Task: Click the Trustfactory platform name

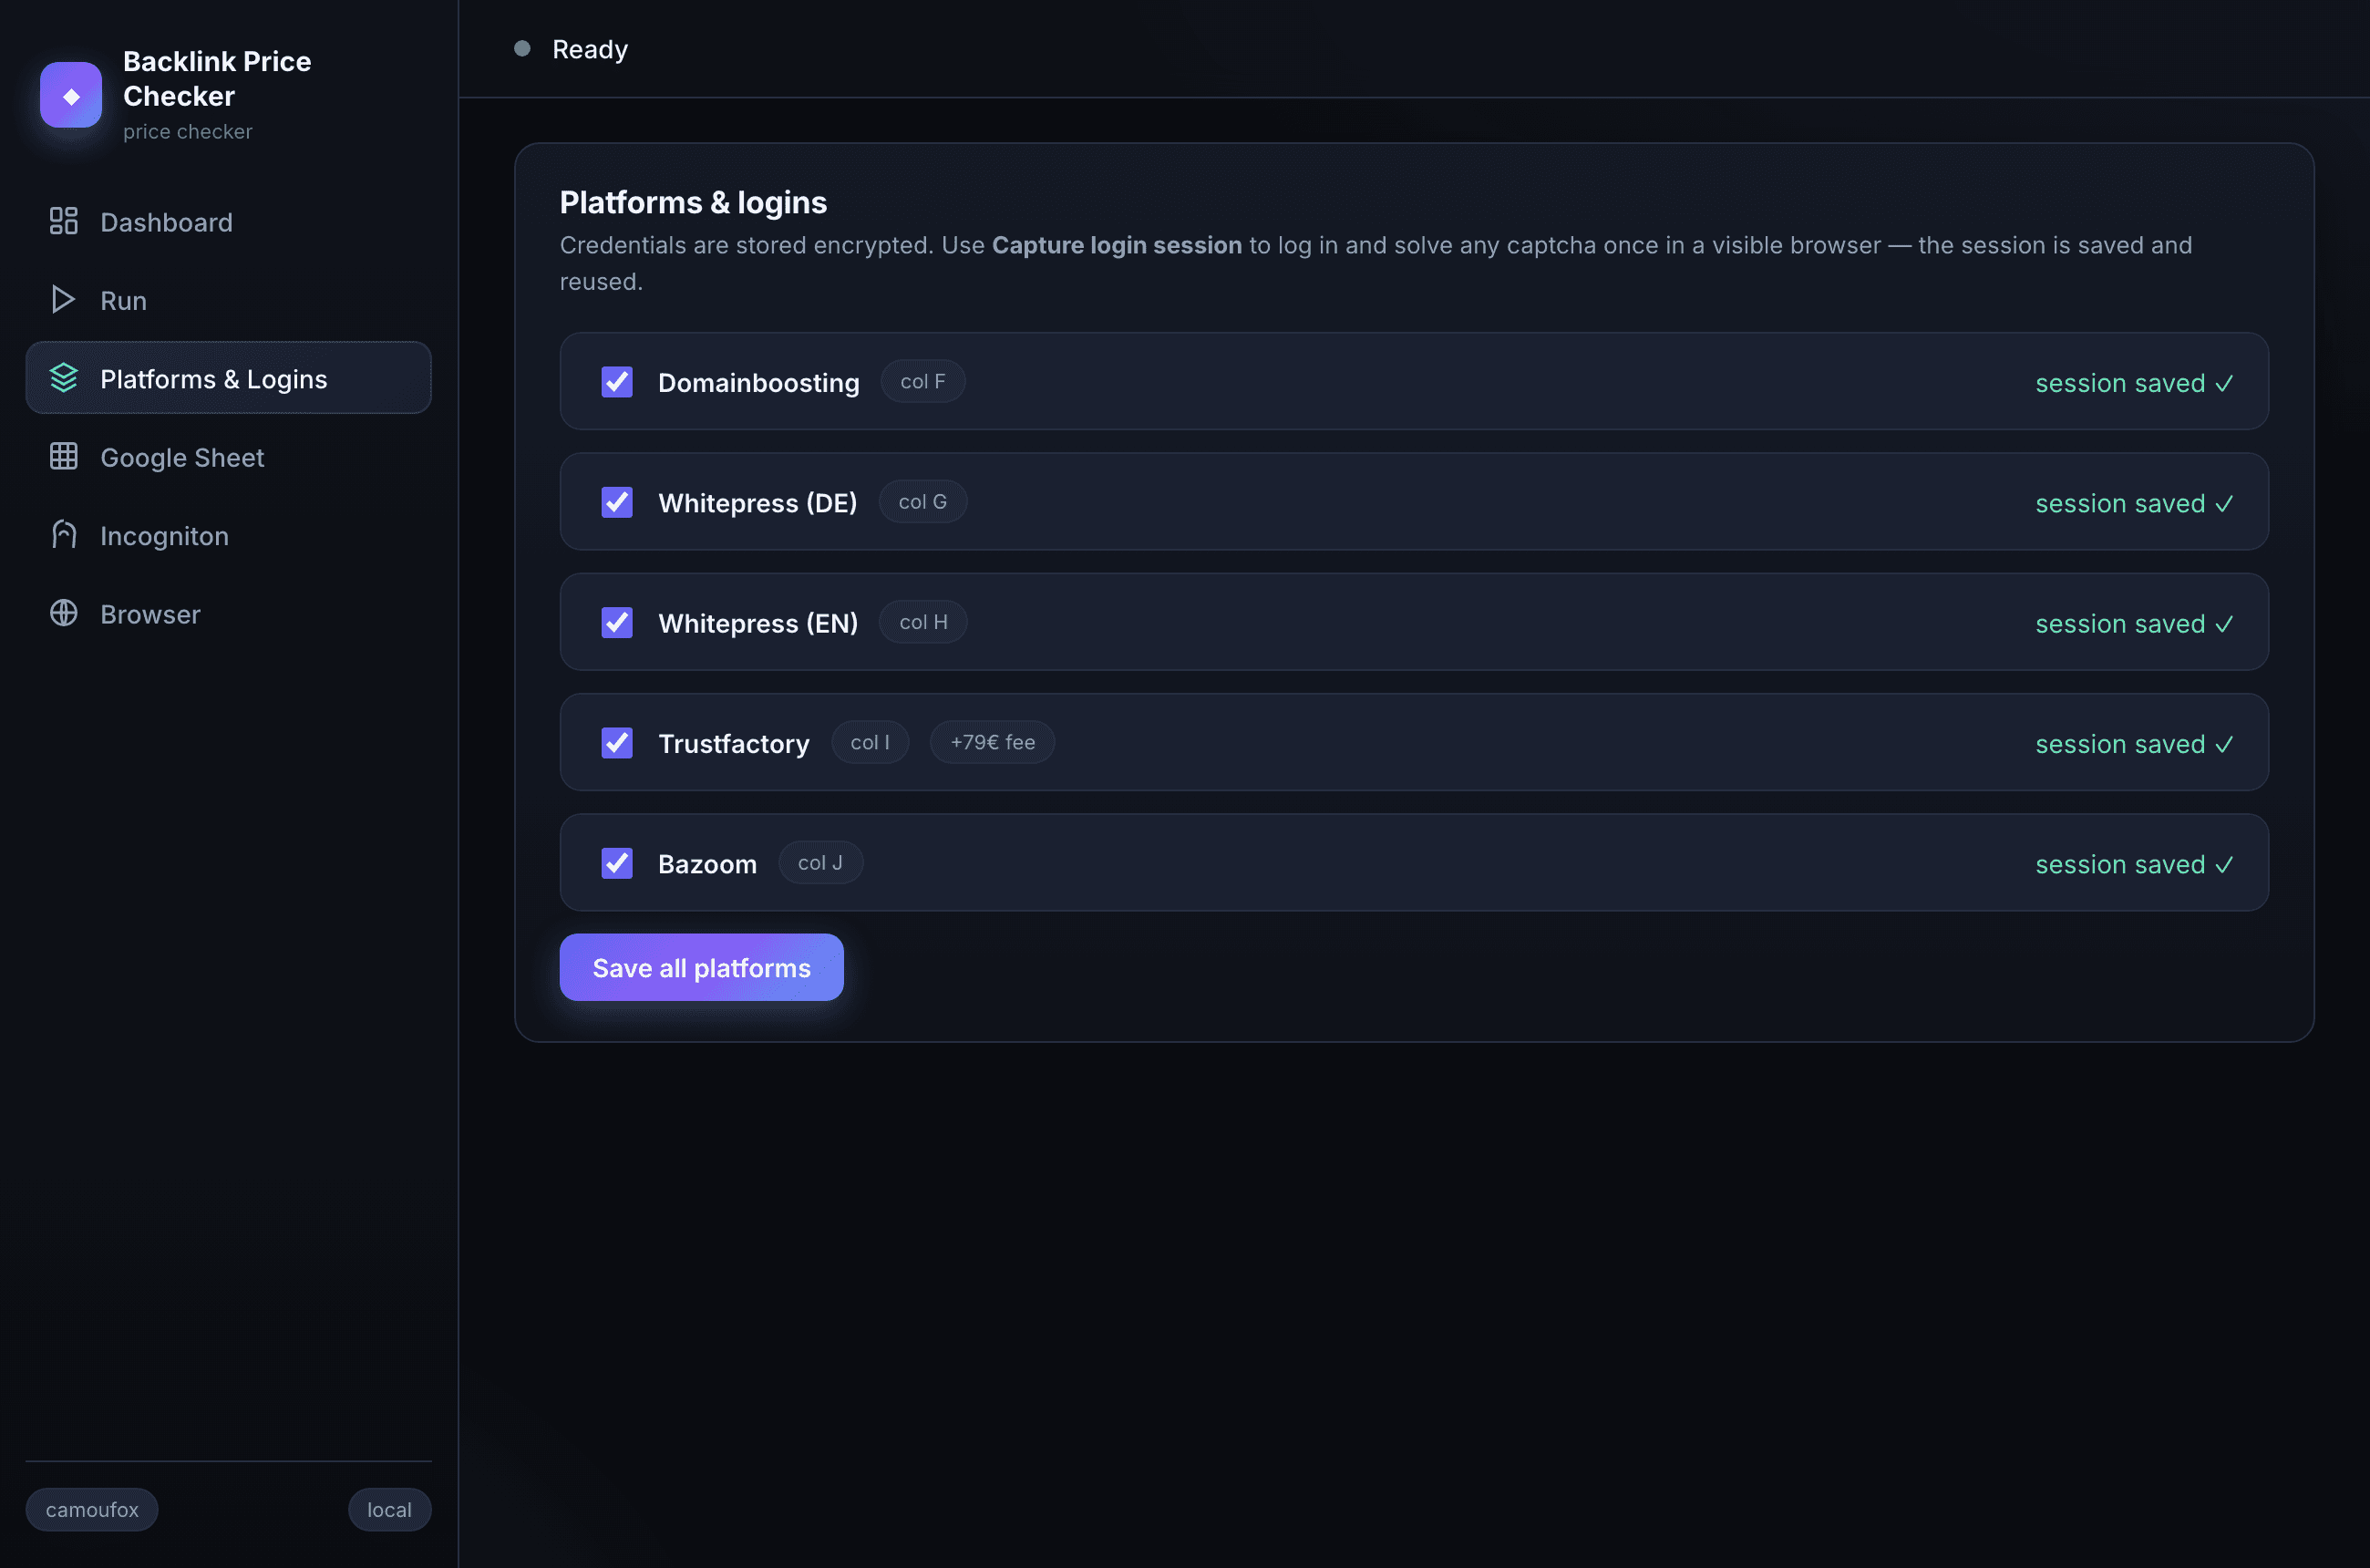Action: click(733, 744)
